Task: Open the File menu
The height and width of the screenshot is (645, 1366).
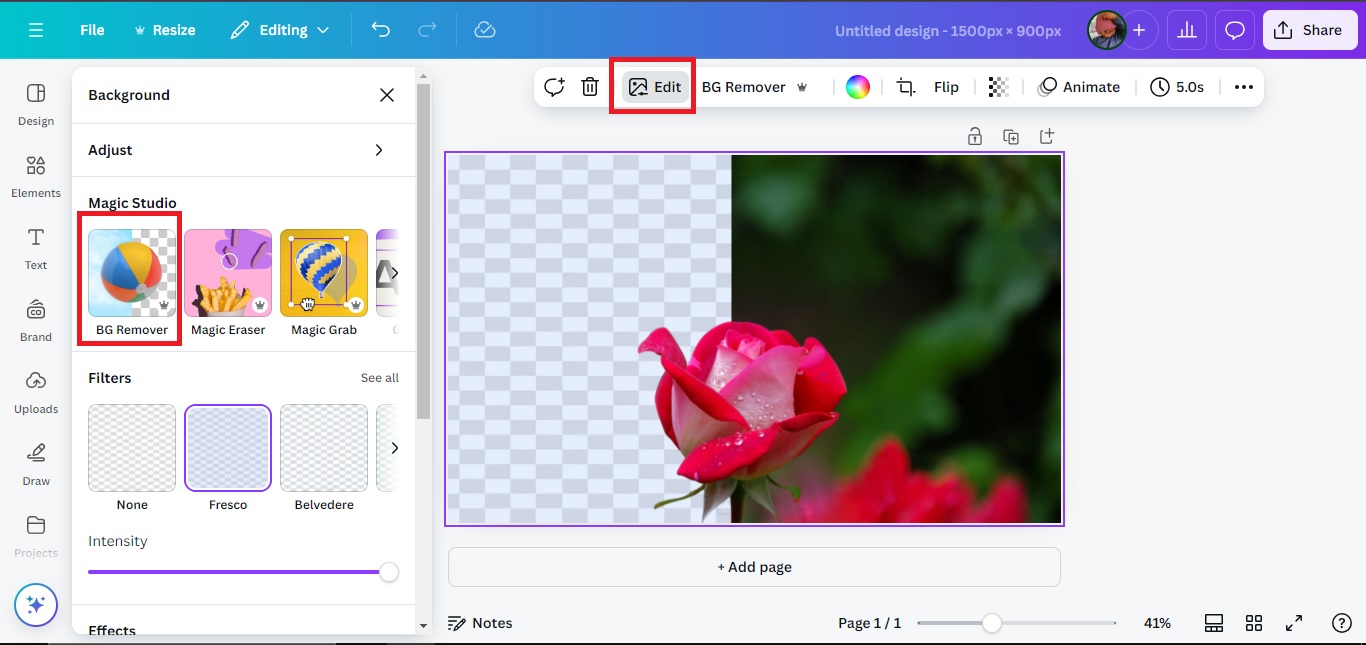Action: 92,30
